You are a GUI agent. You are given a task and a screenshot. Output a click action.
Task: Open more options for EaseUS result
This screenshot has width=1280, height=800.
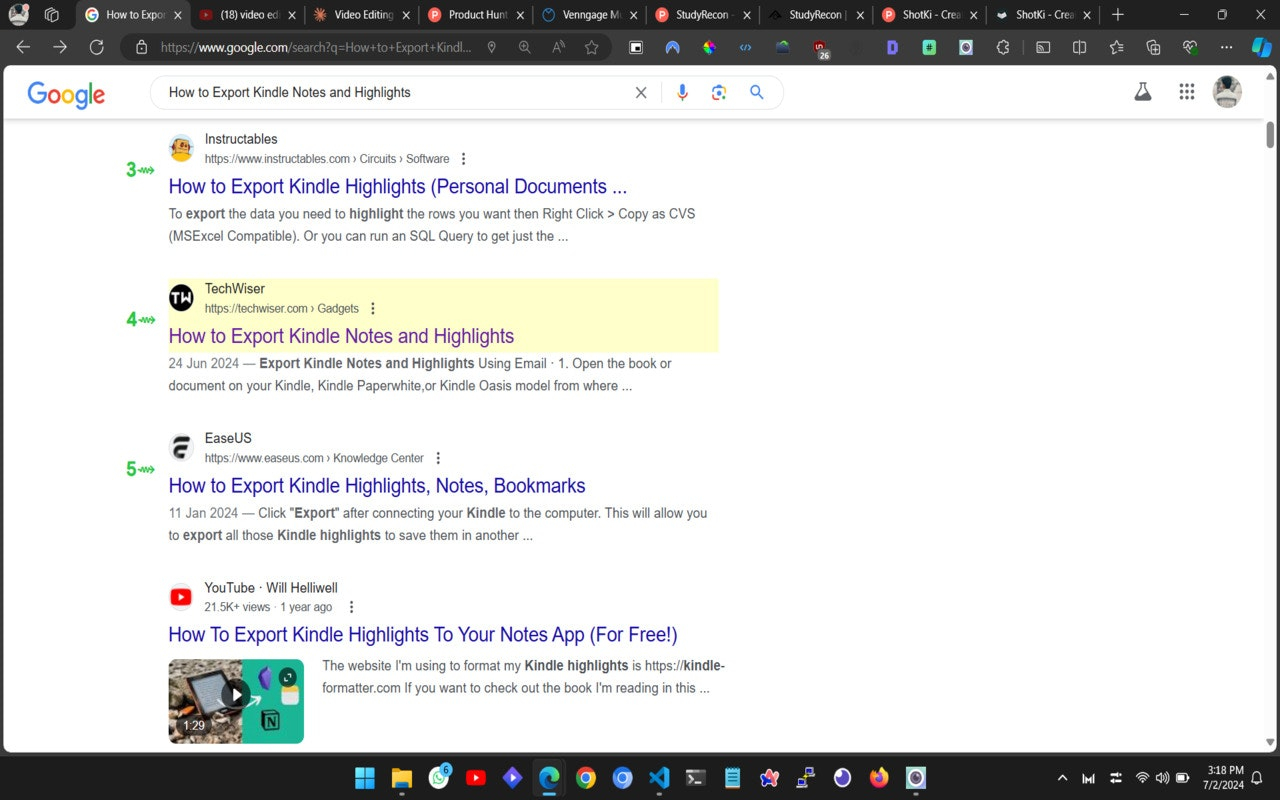point(437,458)
